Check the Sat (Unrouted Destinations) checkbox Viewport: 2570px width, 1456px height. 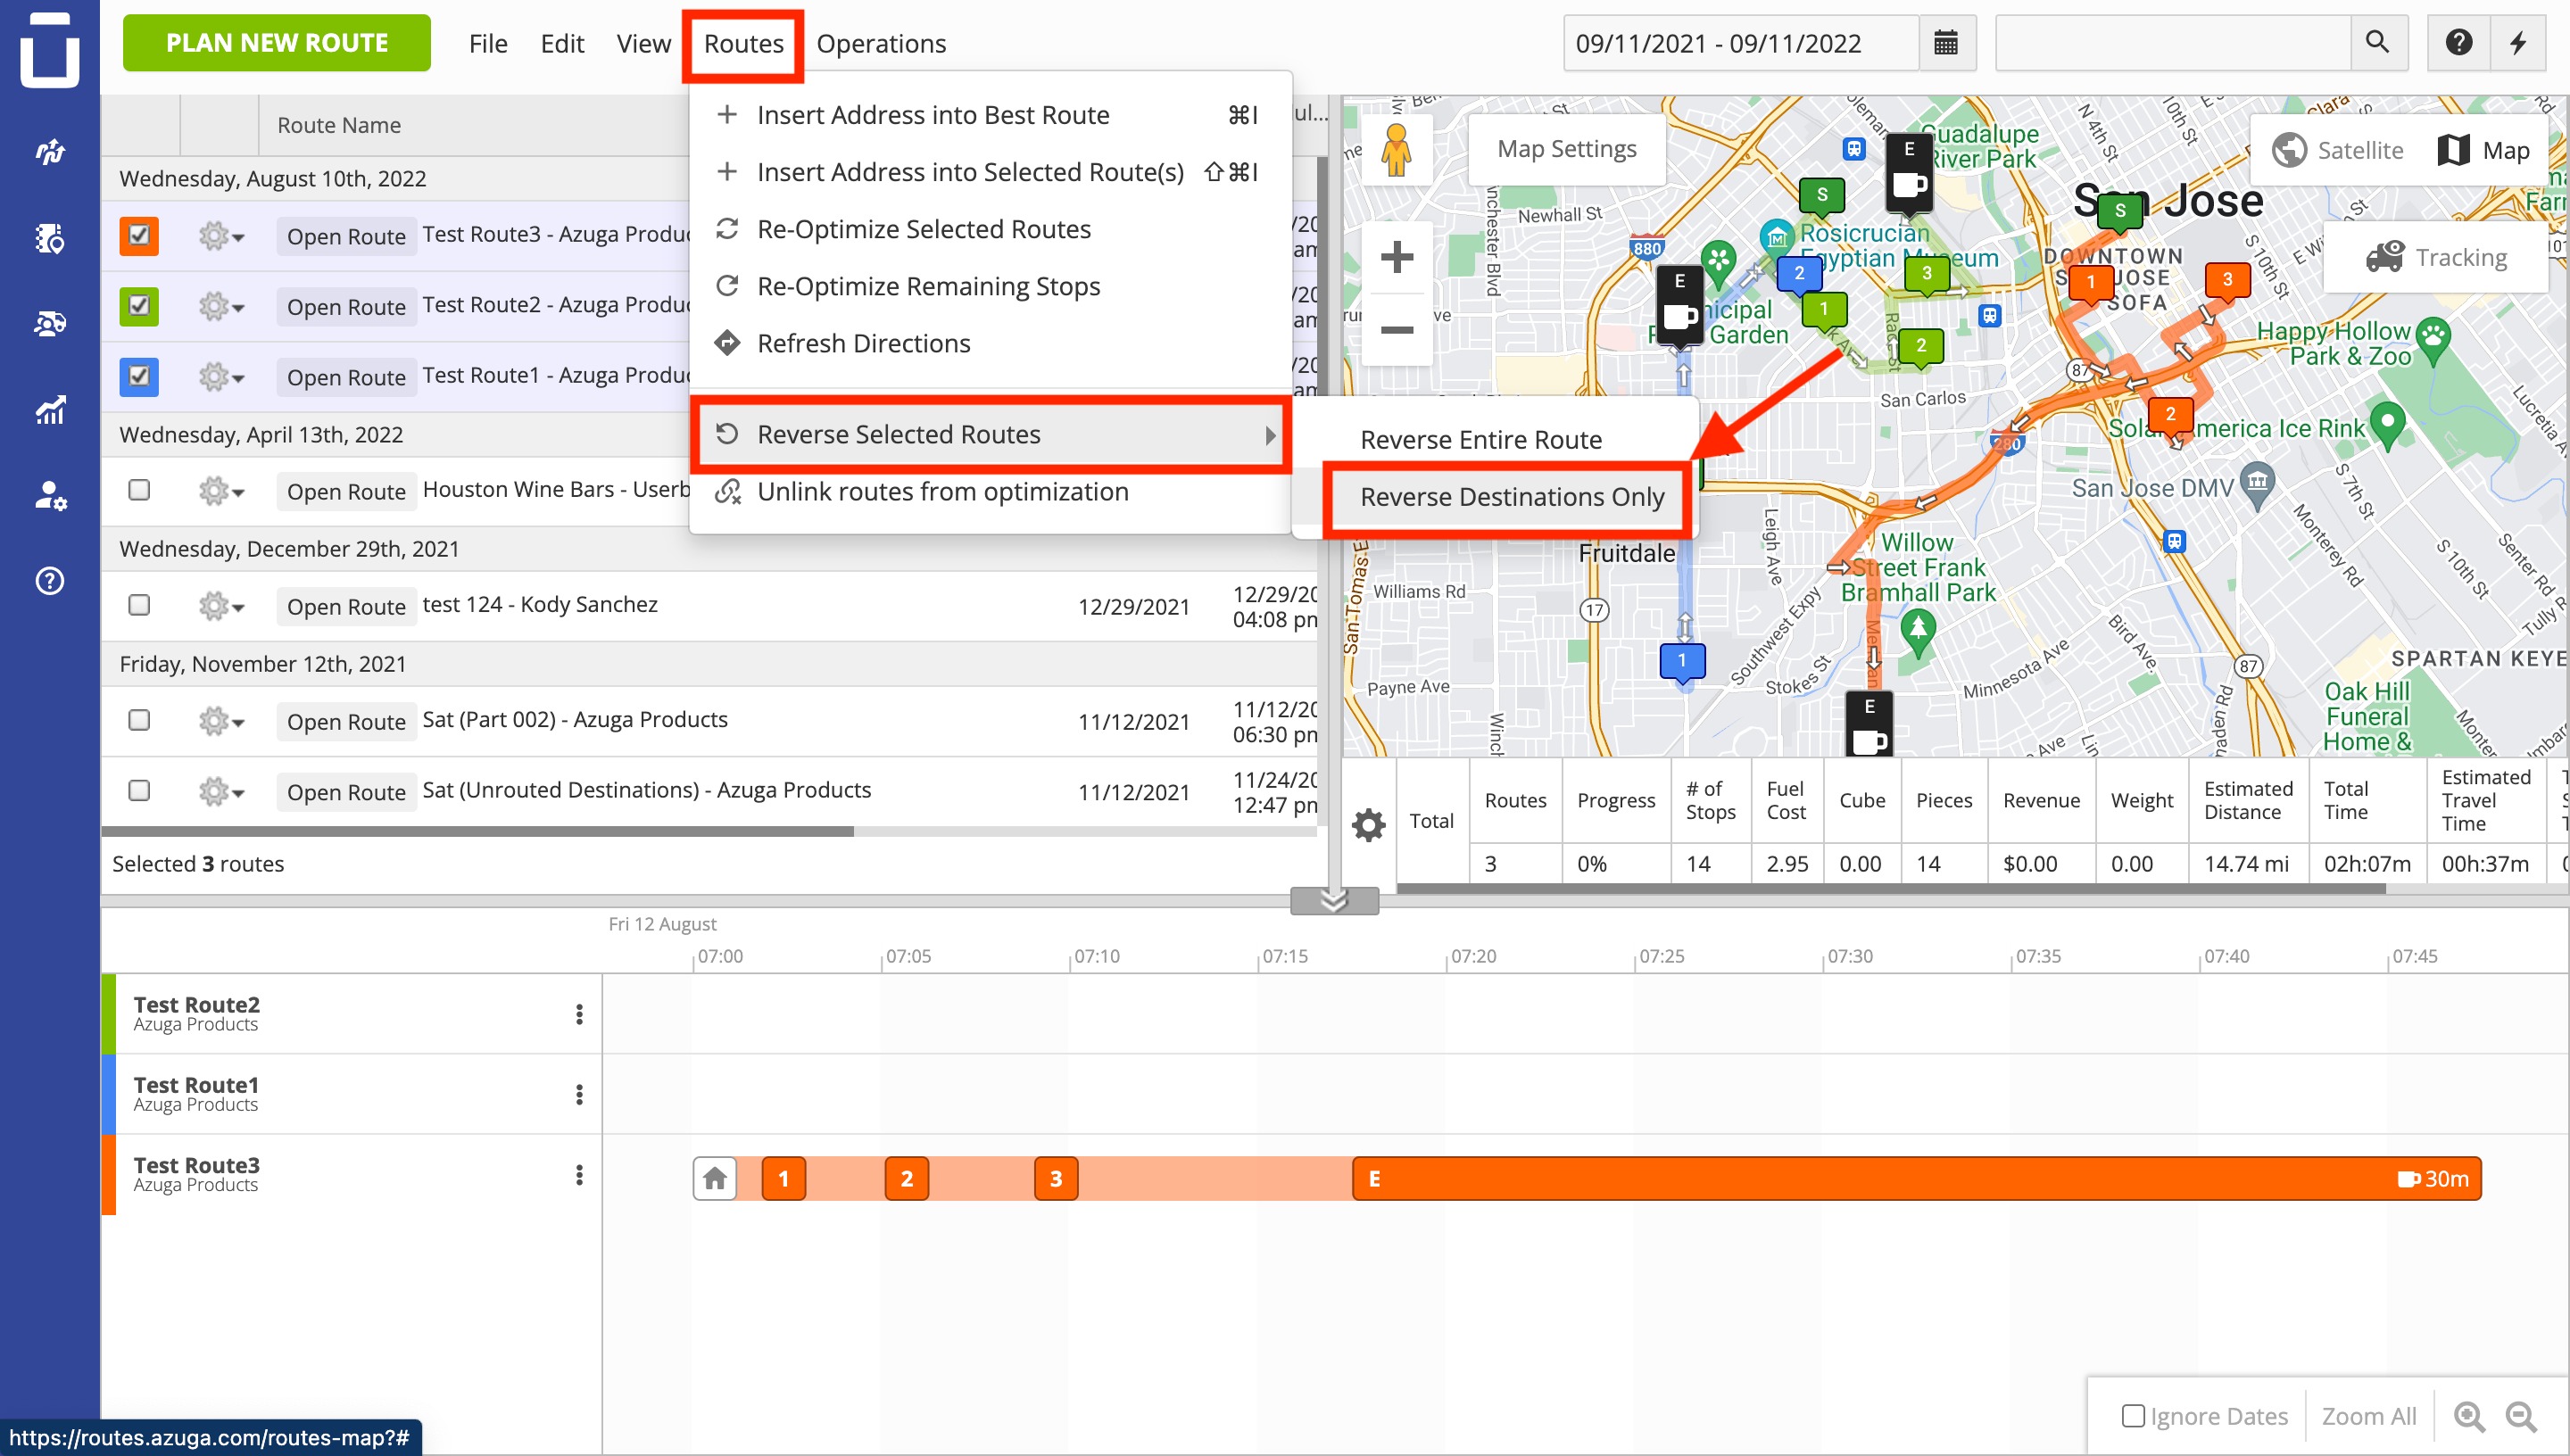click(x=139, y=791)
